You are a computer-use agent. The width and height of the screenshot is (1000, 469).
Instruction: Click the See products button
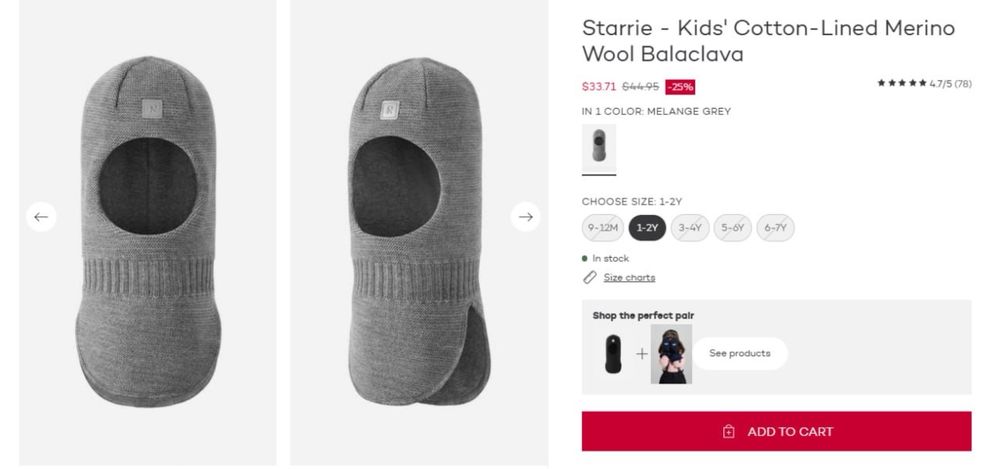click(740, 354)
